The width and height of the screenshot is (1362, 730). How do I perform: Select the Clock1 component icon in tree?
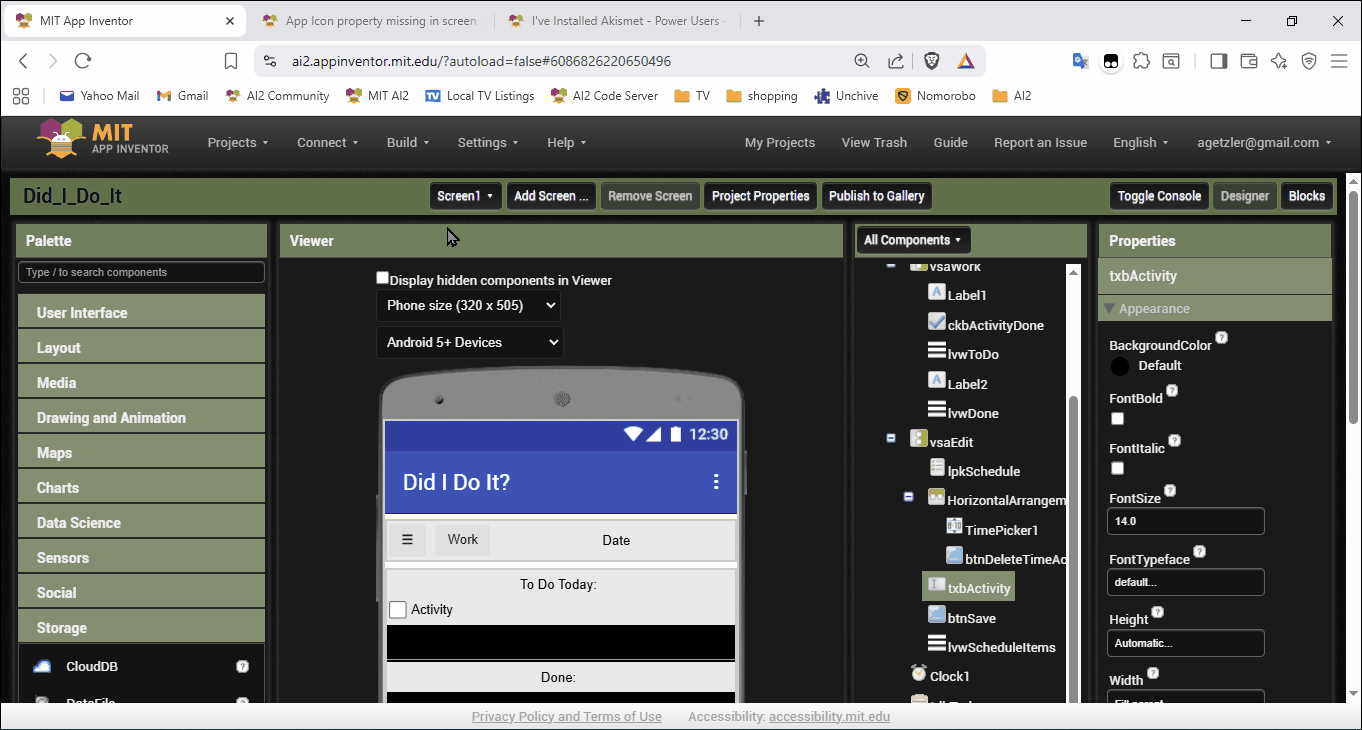[918, 675]
